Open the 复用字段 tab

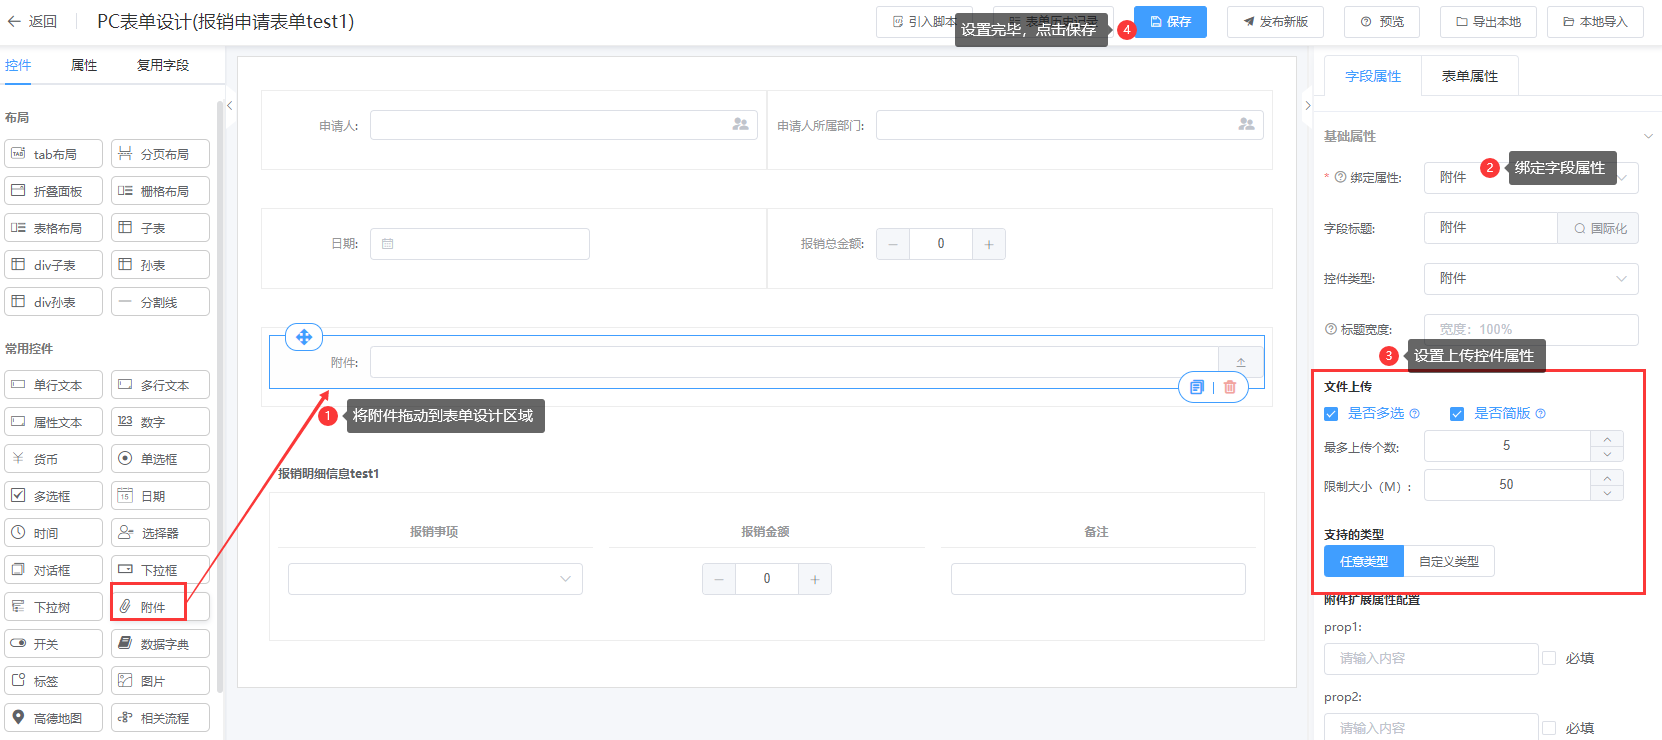pos(162,65)
